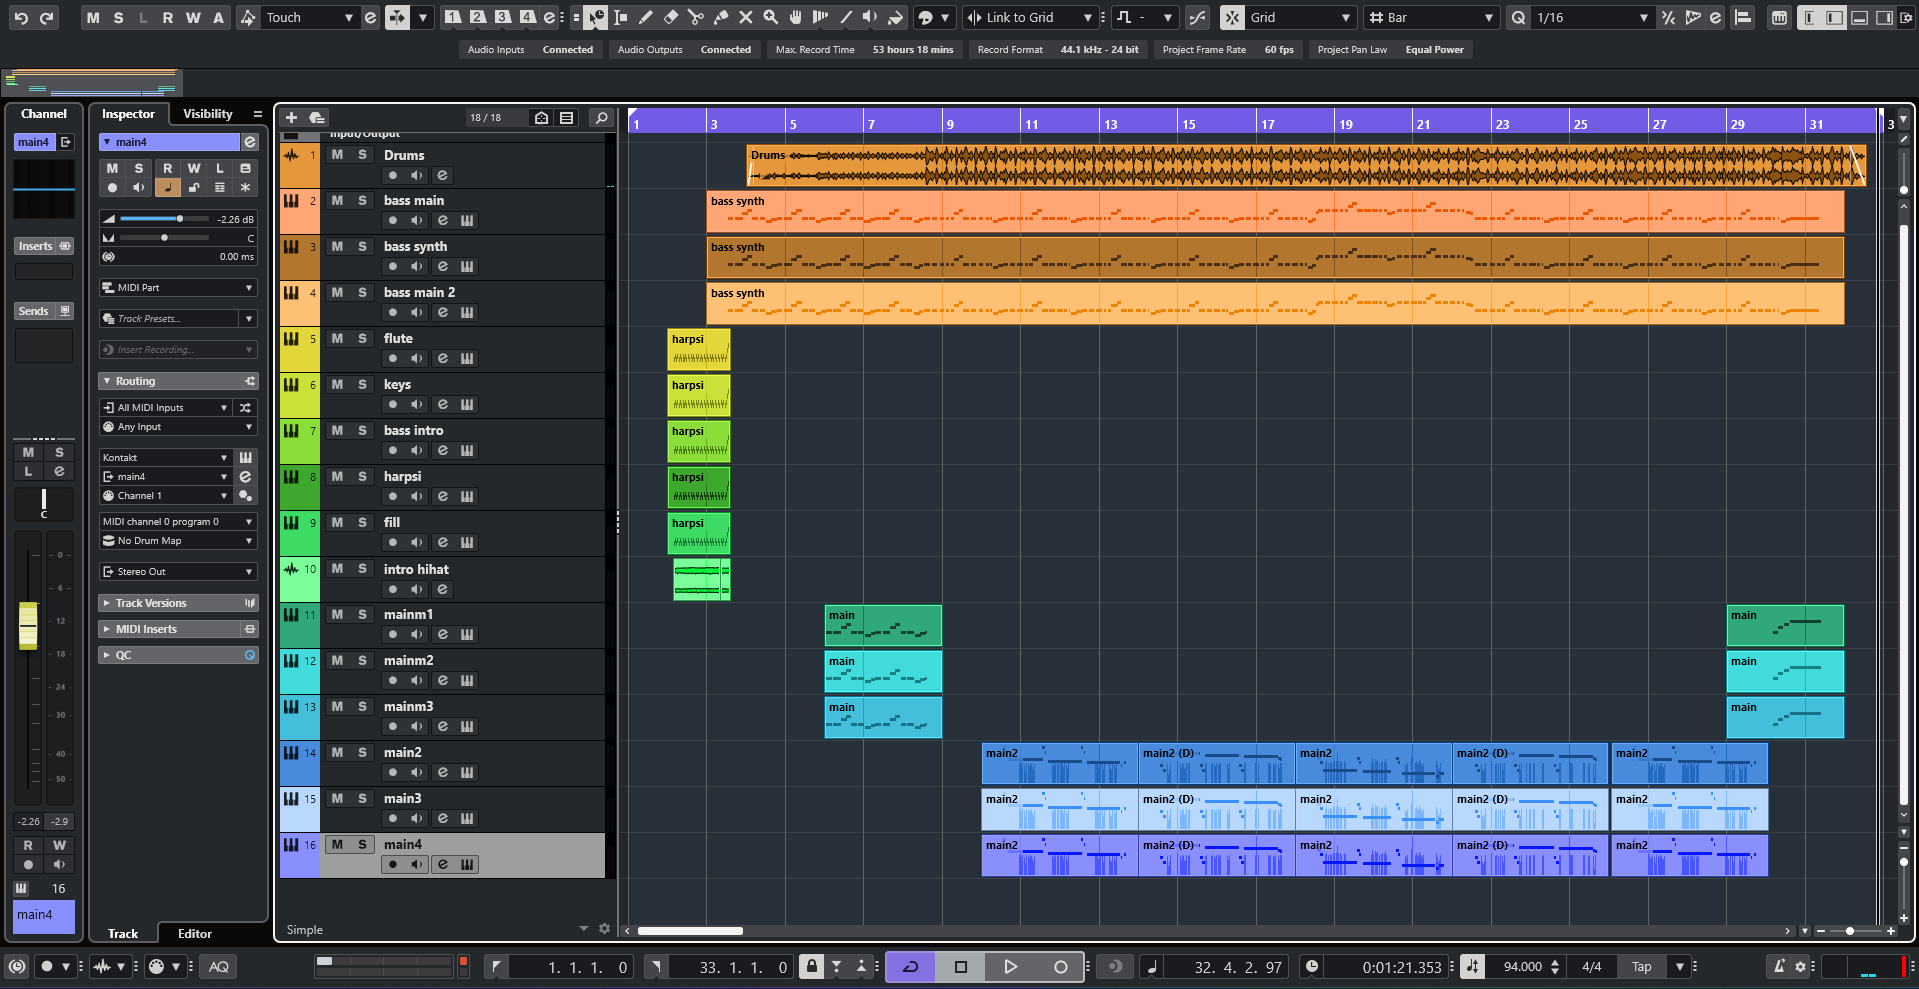
Task: Toggle Auto-Scroll button in toolbar
Action: click(x=397, y=17)
